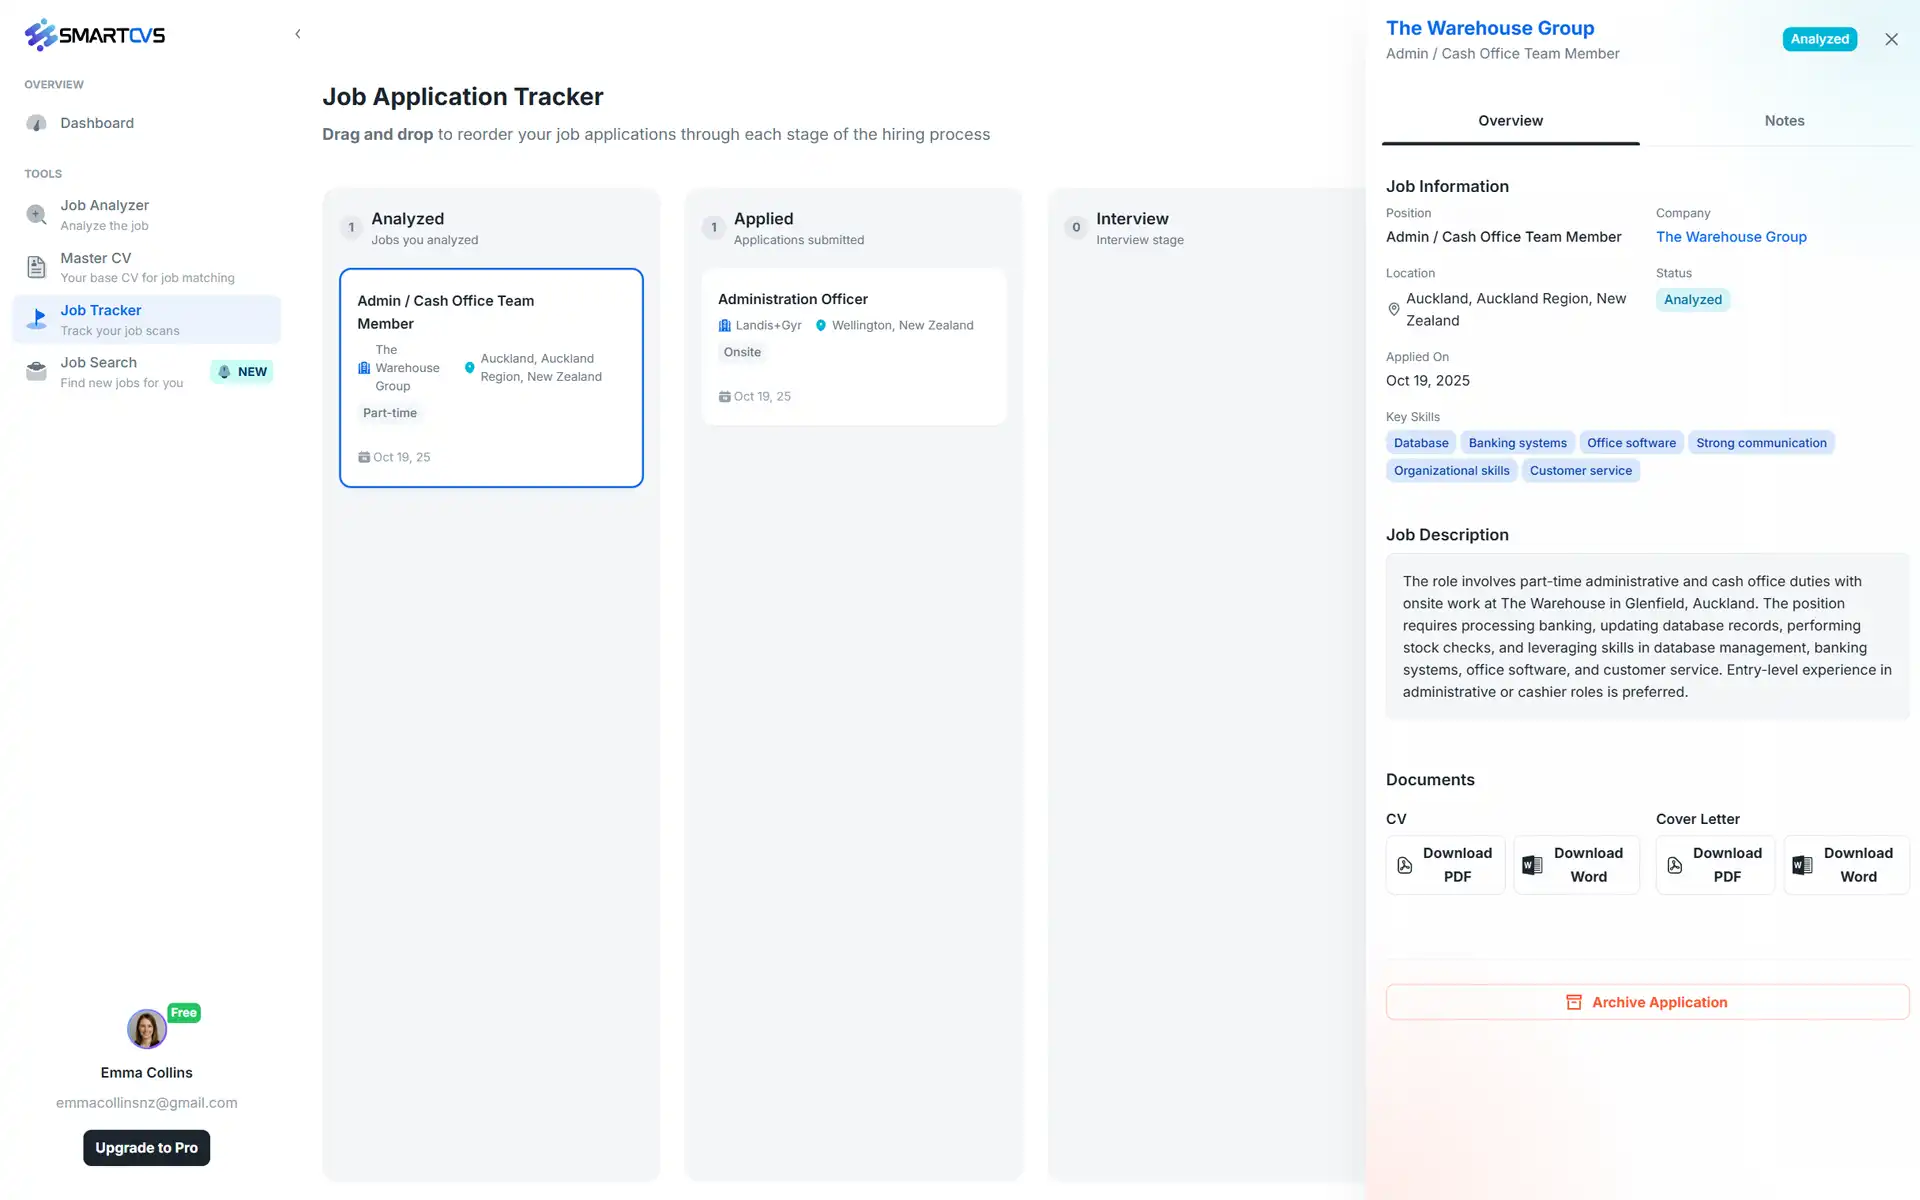Click the SmartCVS logo
The image size is (1920, 1200).
pos(95,34)
